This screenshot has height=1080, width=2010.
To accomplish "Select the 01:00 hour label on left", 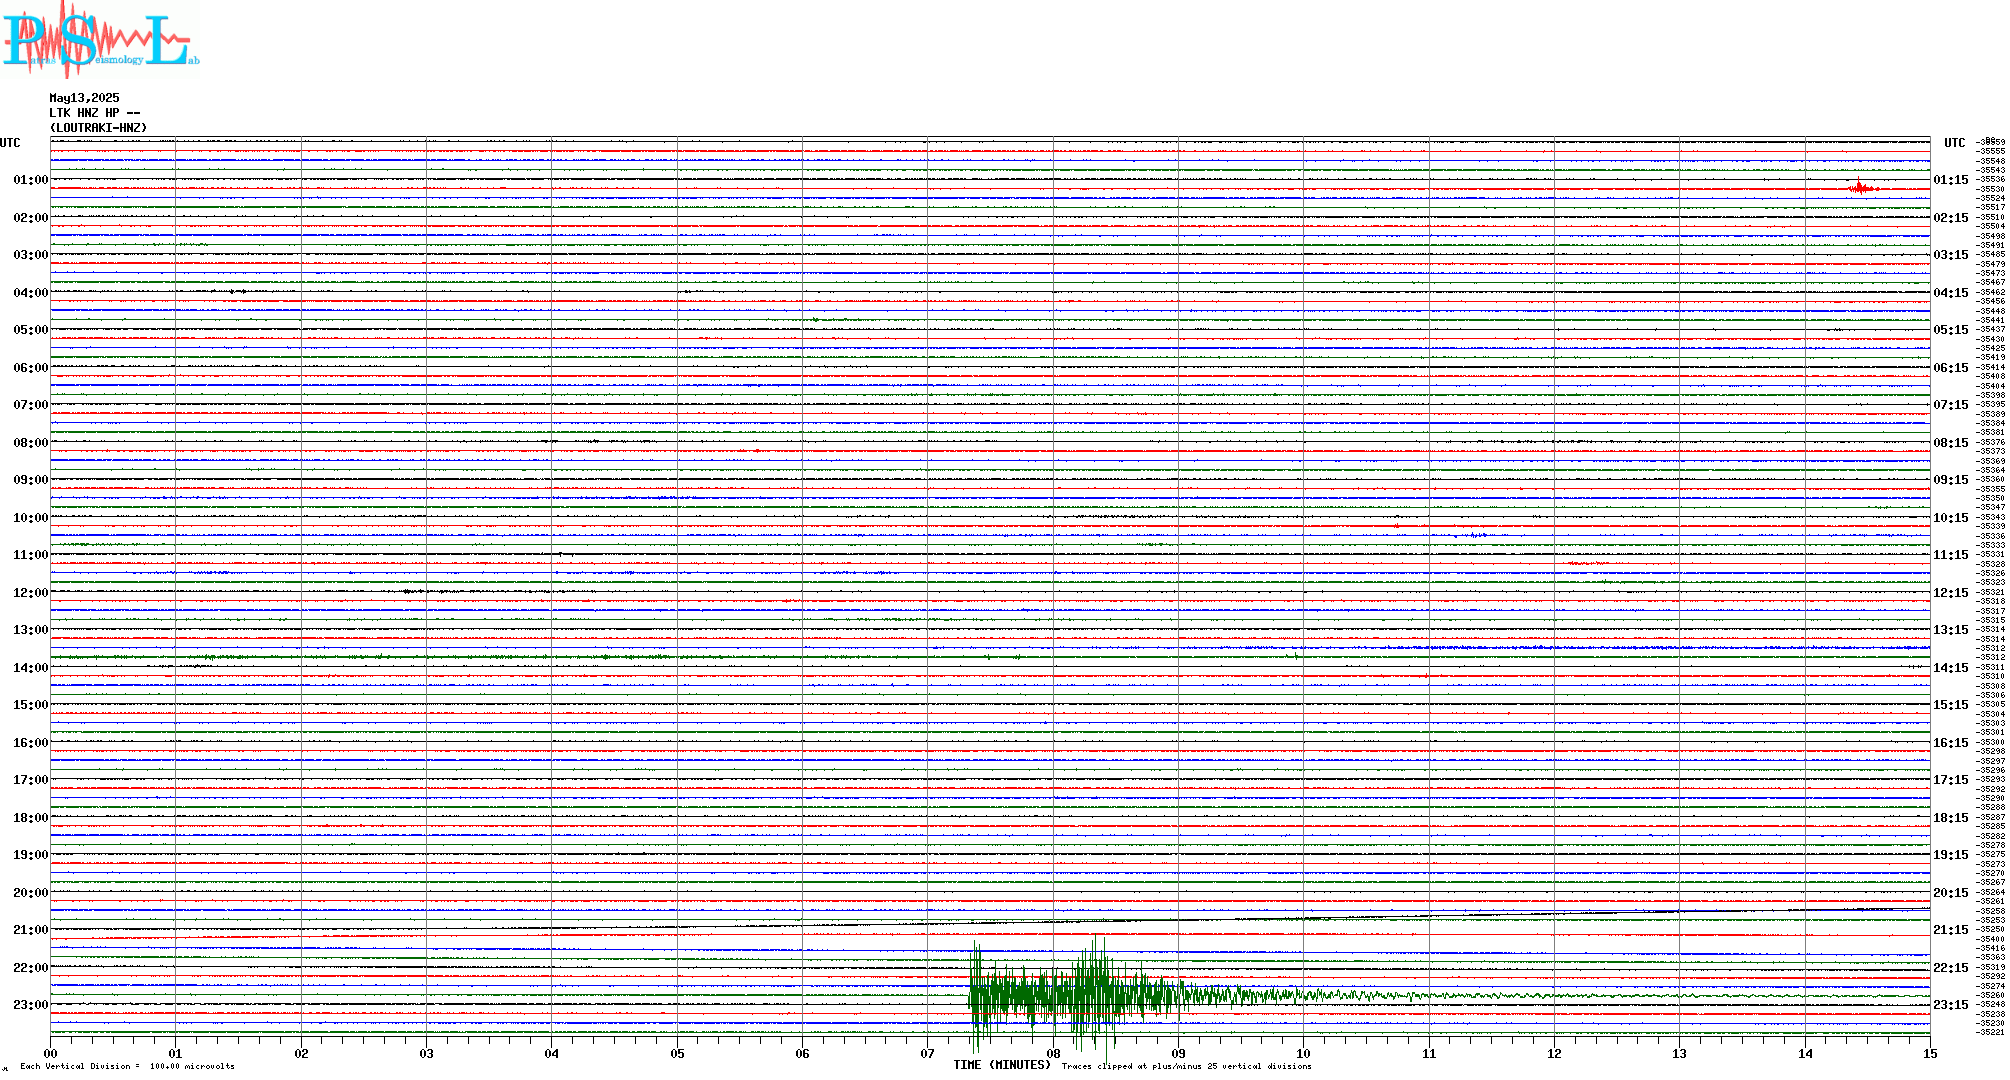I will (x=30, y=180).
